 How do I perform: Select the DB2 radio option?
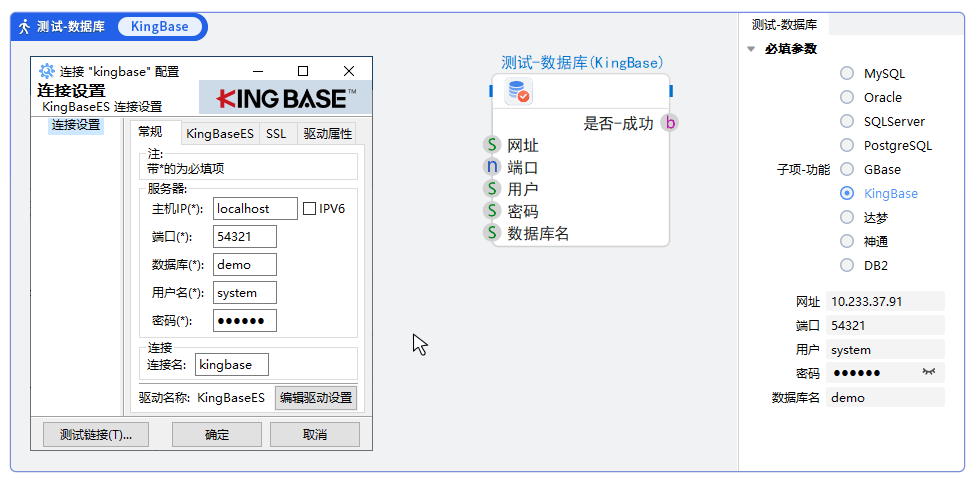847,265
